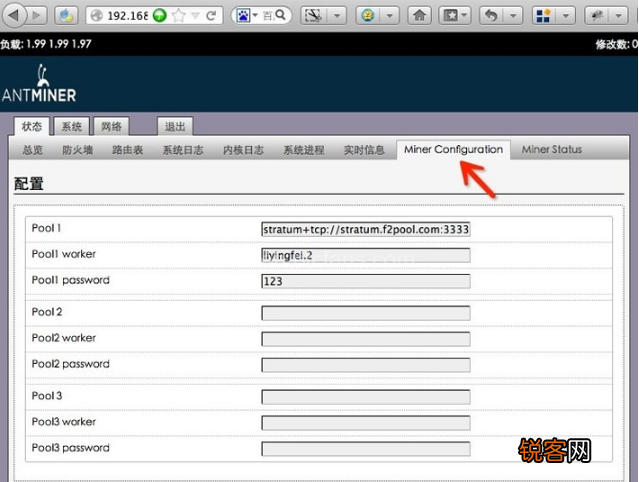Click the Apple/Finder toolbar button

[x=66, y=15]
